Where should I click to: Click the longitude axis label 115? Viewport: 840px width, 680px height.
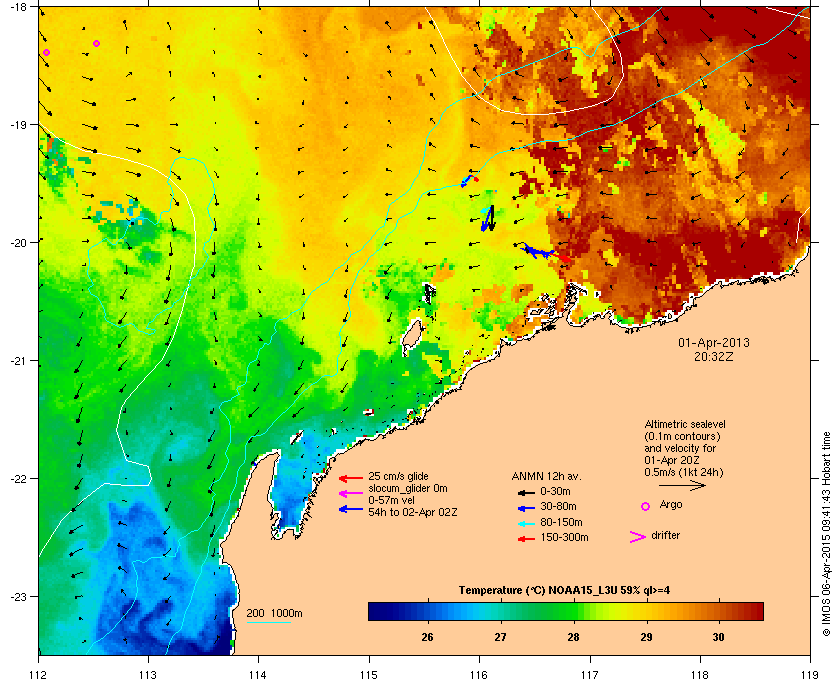click(369, 675)
